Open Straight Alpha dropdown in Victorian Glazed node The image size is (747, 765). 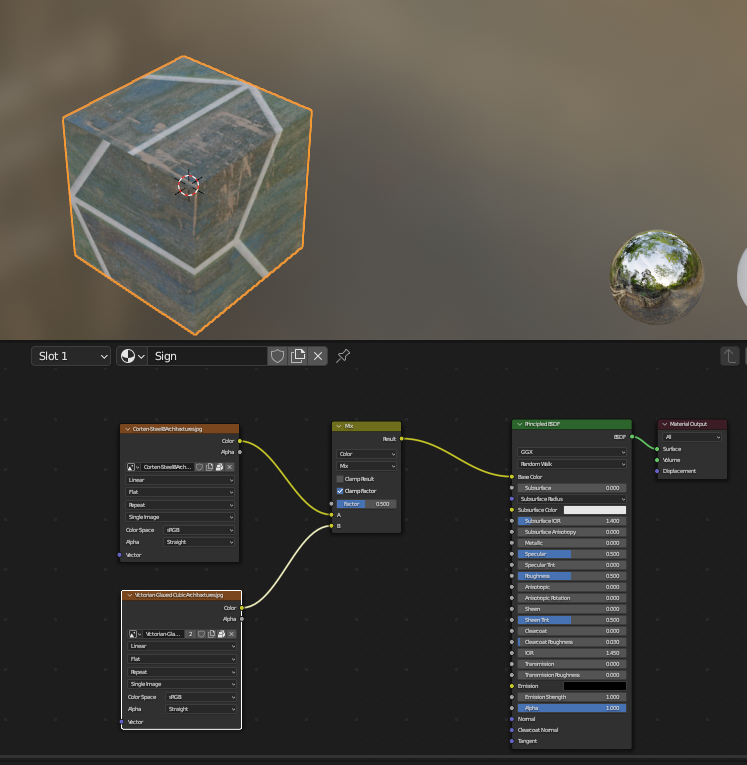[201, 709]
